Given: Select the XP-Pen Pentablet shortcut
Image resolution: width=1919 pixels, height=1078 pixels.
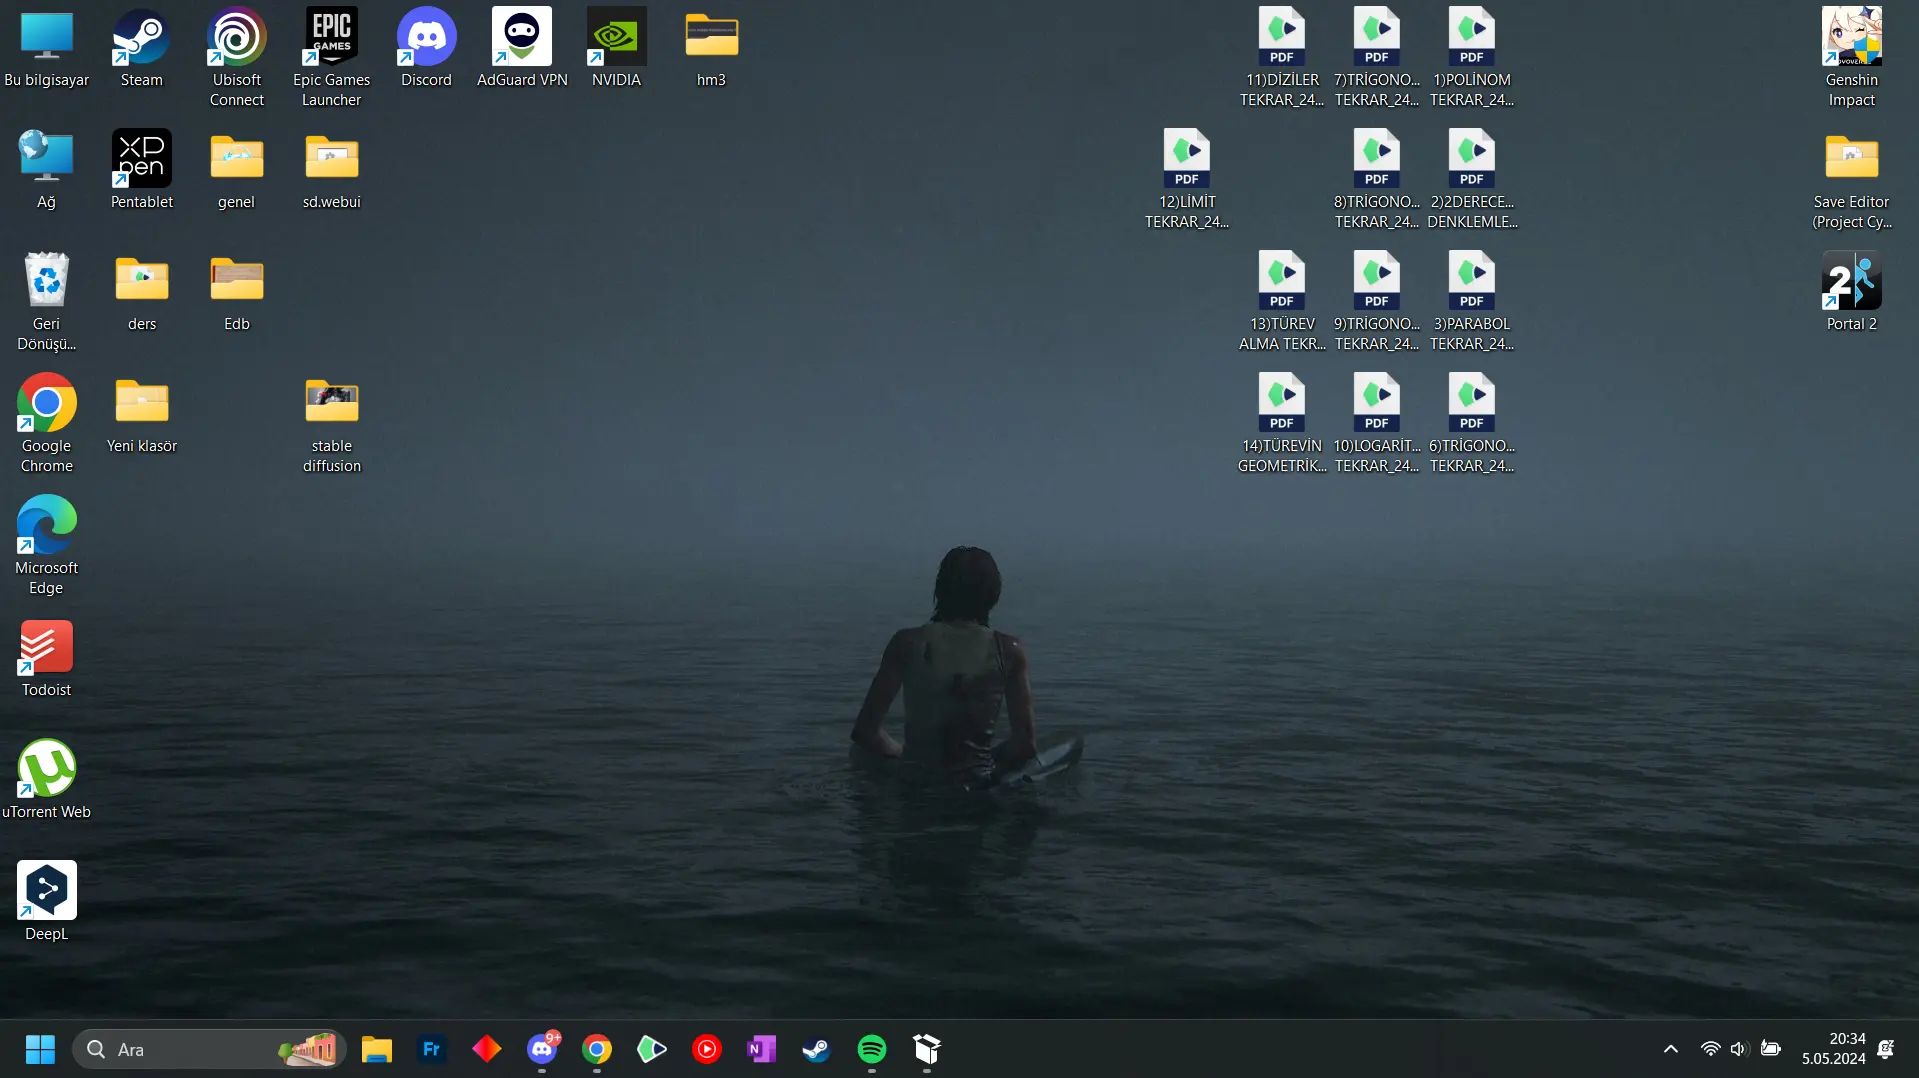Looking at the screenshot, I should [x=141, y=170].
